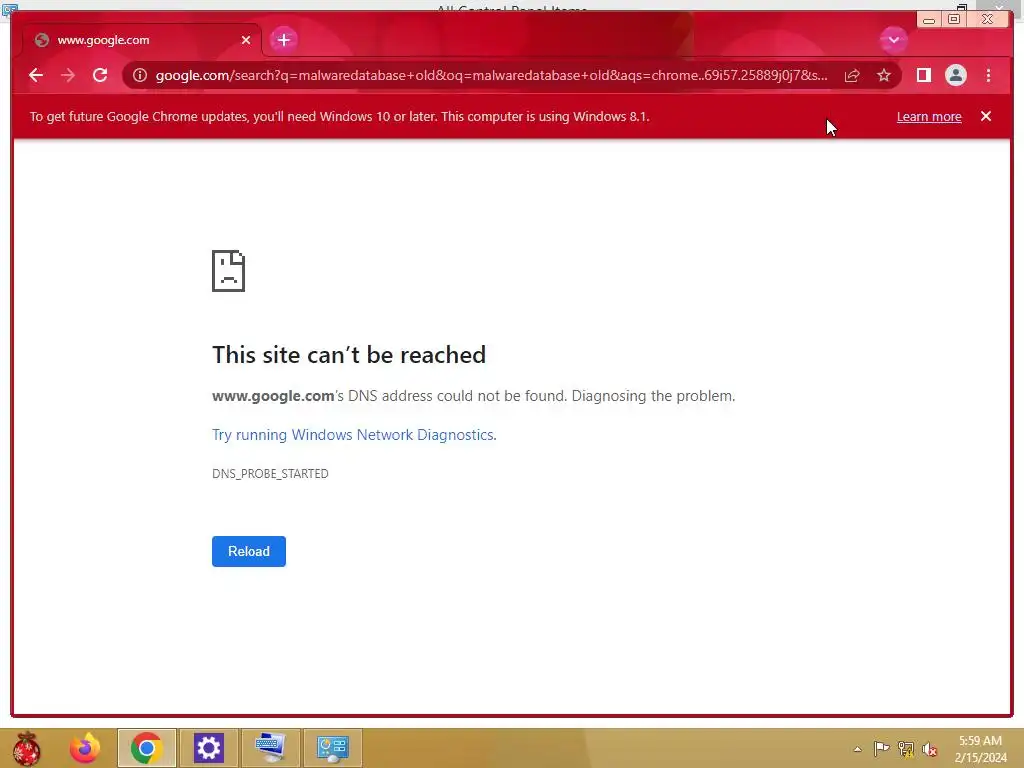
Task: Click the sad page error icon
Action: (x=229, y=271)
